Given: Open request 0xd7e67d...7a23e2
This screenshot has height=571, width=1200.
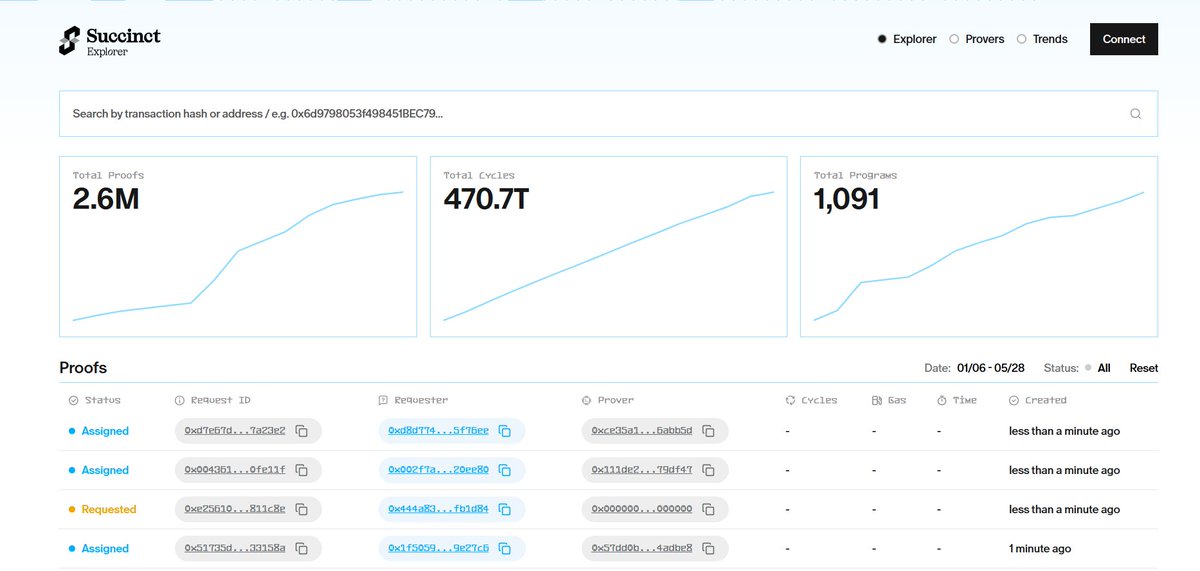Looking at the screenshot, I should (235, 431).
